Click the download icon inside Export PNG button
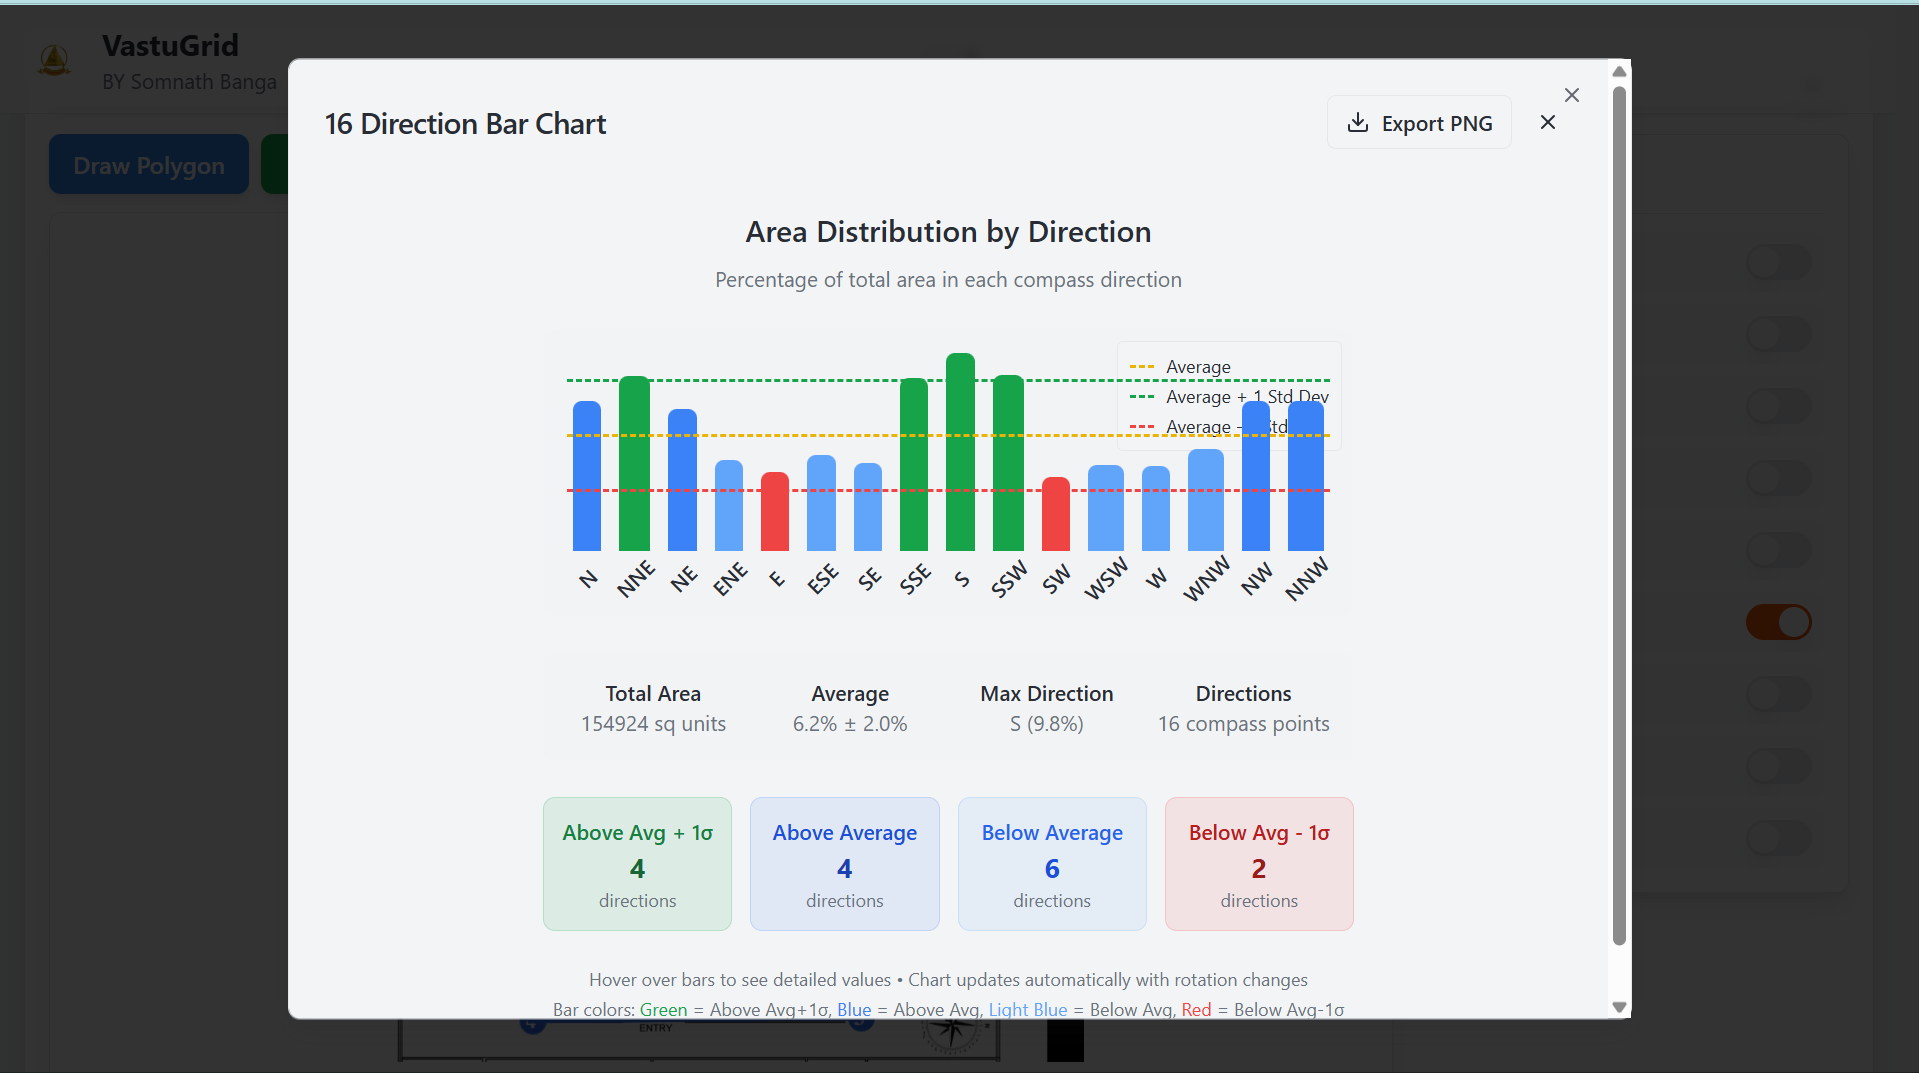The width and height of the screenshot is (1919, 1073). pyautogui.click(x=1358, y=122)
